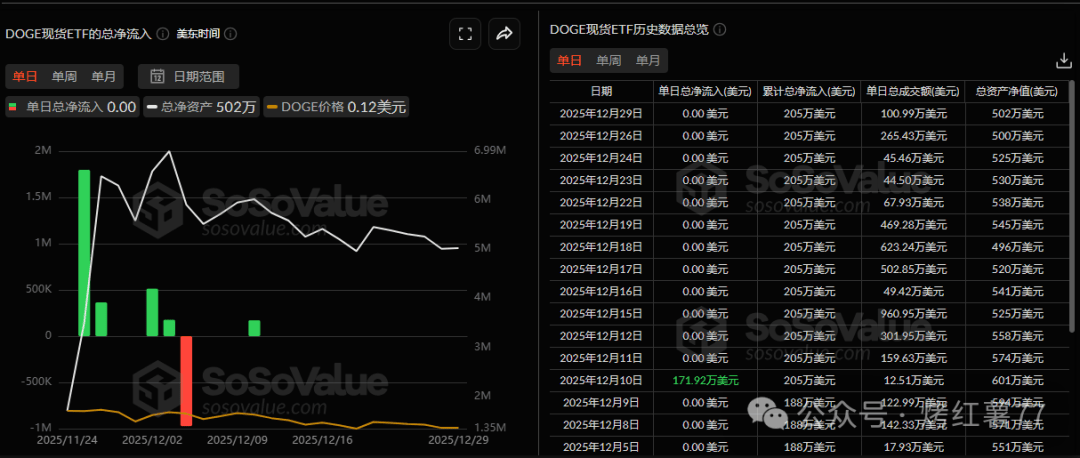The width and height of the screenshot is (1080, 458).
Task: Switch chart to 单月 view
Action: point(103,76)
